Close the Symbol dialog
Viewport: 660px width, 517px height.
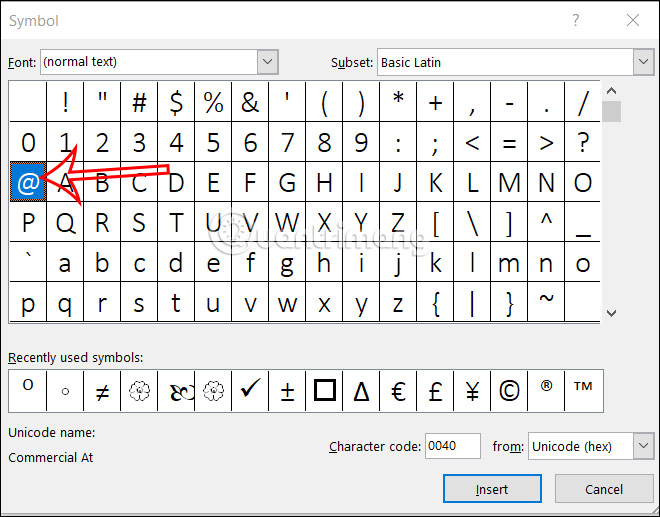pos(633,20)
